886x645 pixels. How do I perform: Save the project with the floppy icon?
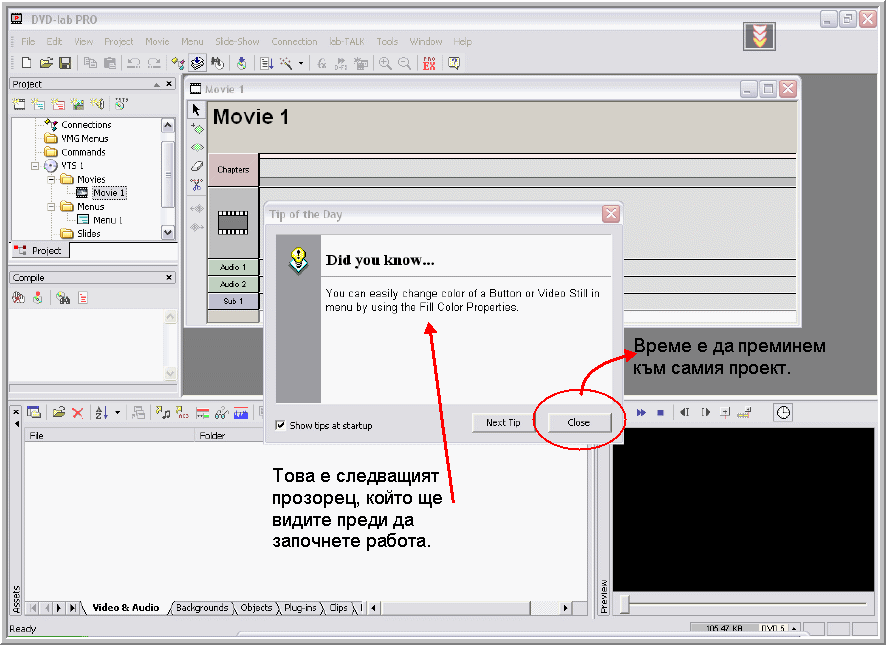65,63
